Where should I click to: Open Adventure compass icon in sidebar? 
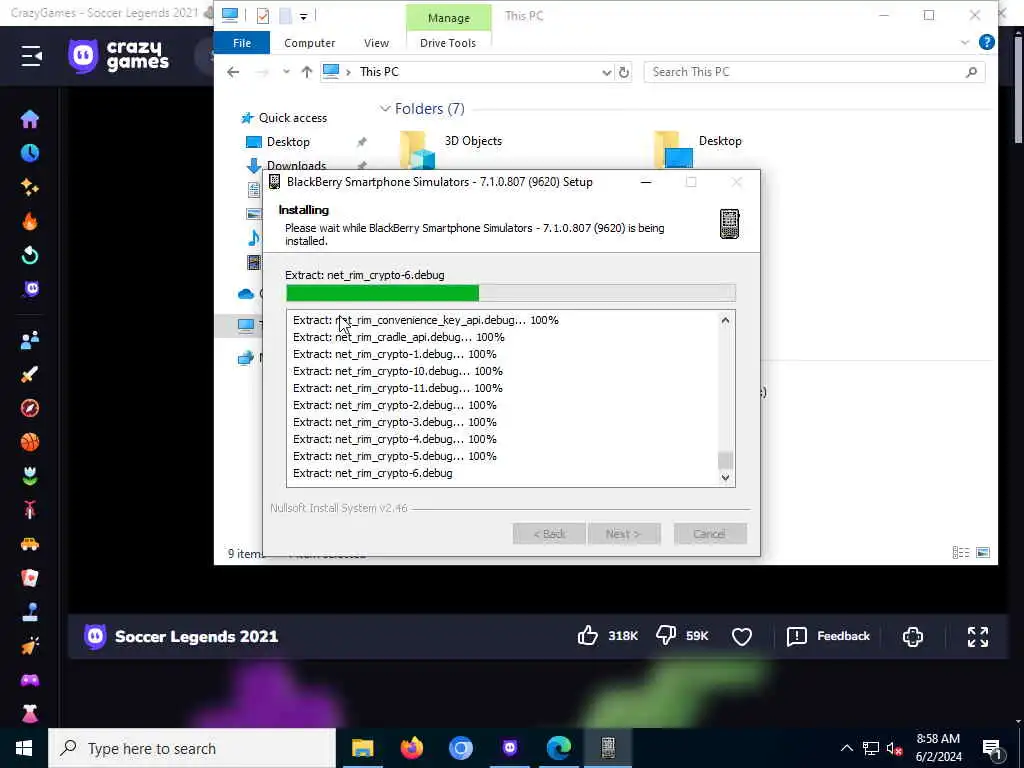coord(29,408)
